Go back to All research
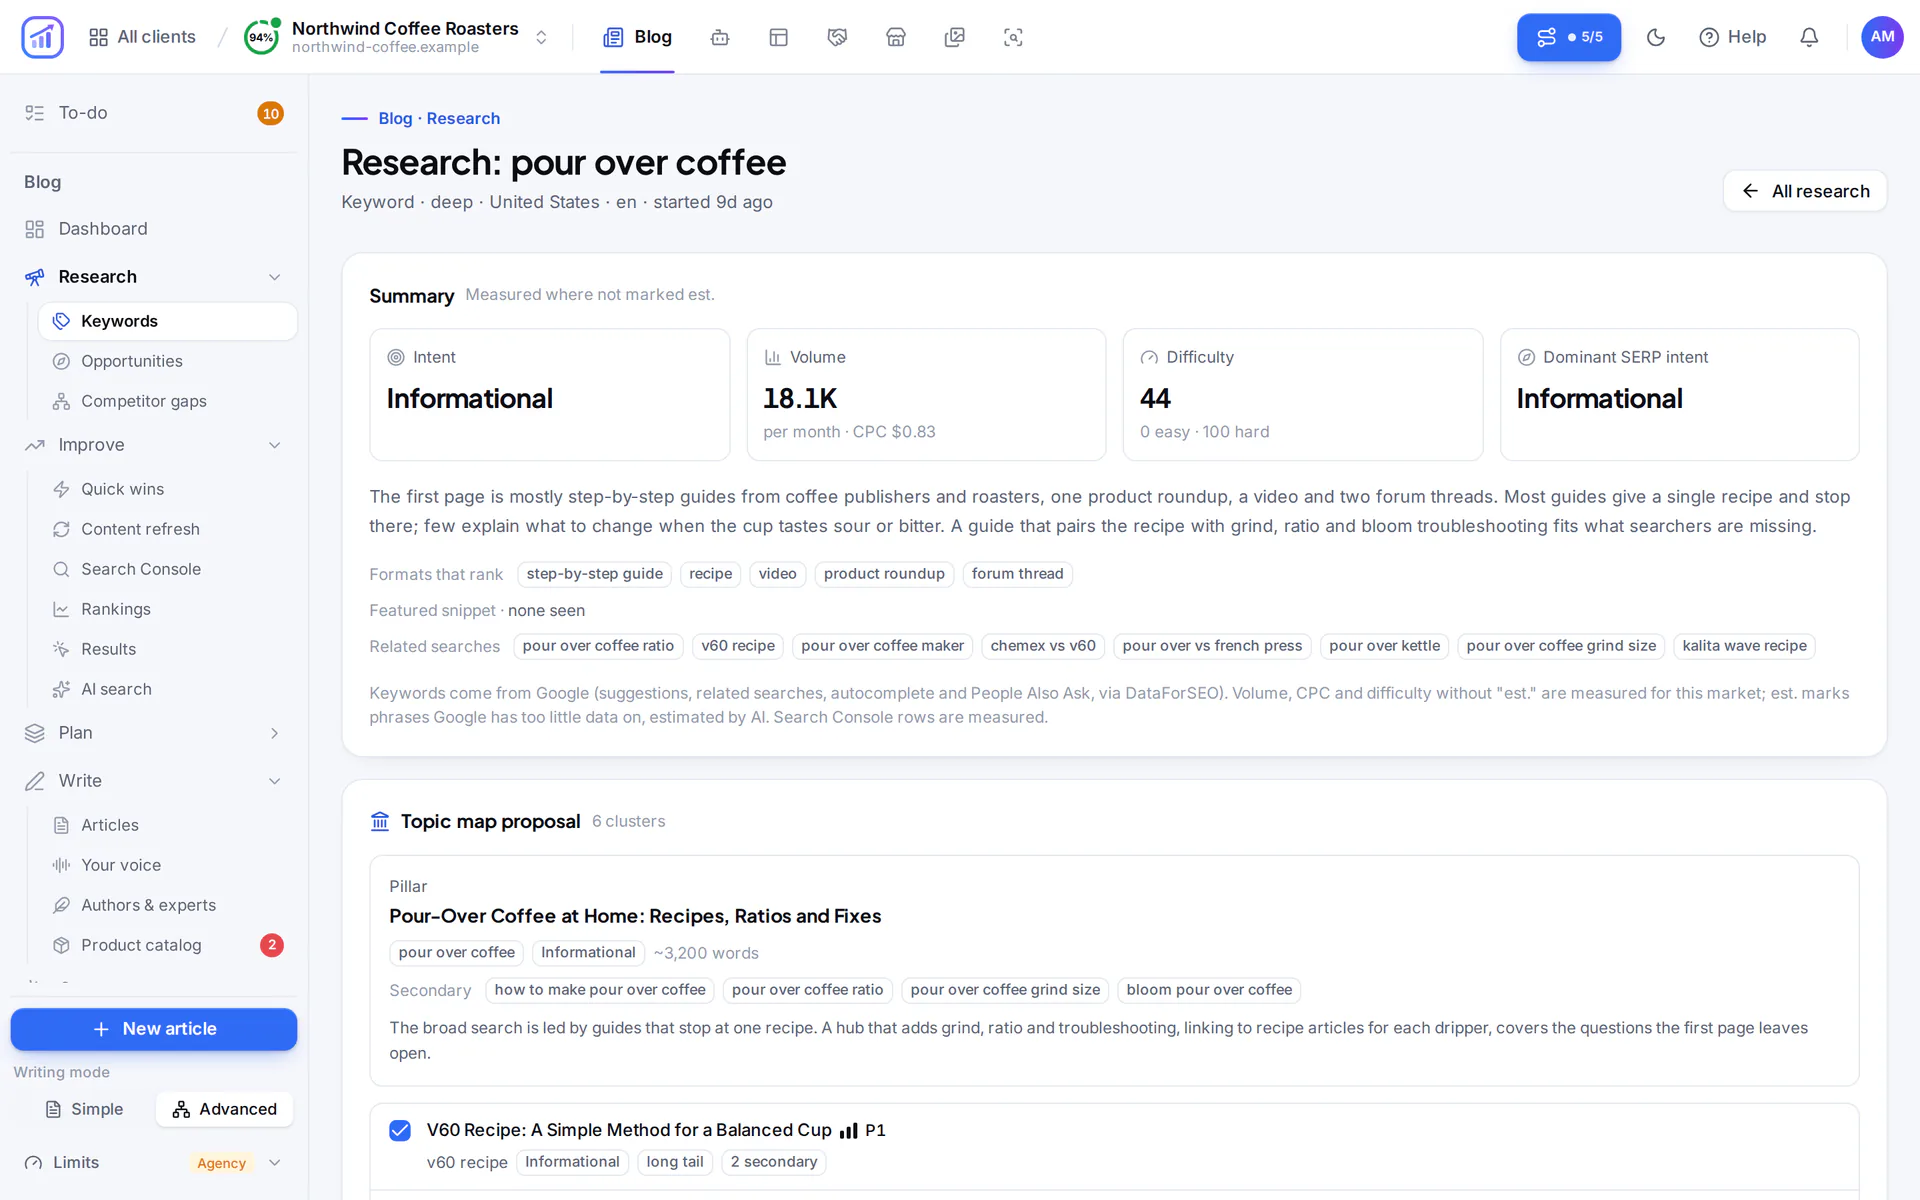 1805,191
